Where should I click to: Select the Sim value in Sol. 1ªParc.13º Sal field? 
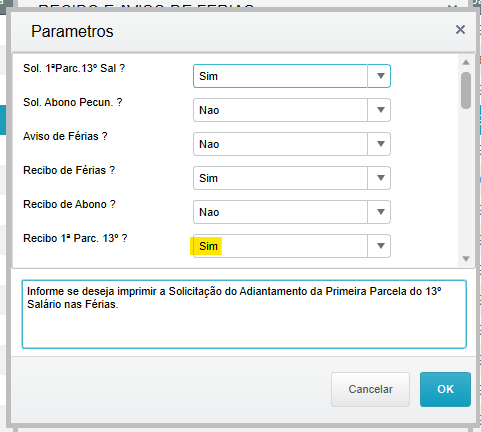208,76
